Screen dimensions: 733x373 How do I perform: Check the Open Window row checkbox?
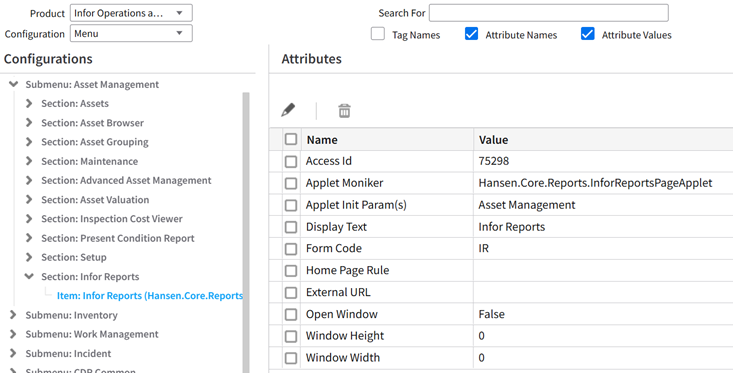tap(291, 315)
